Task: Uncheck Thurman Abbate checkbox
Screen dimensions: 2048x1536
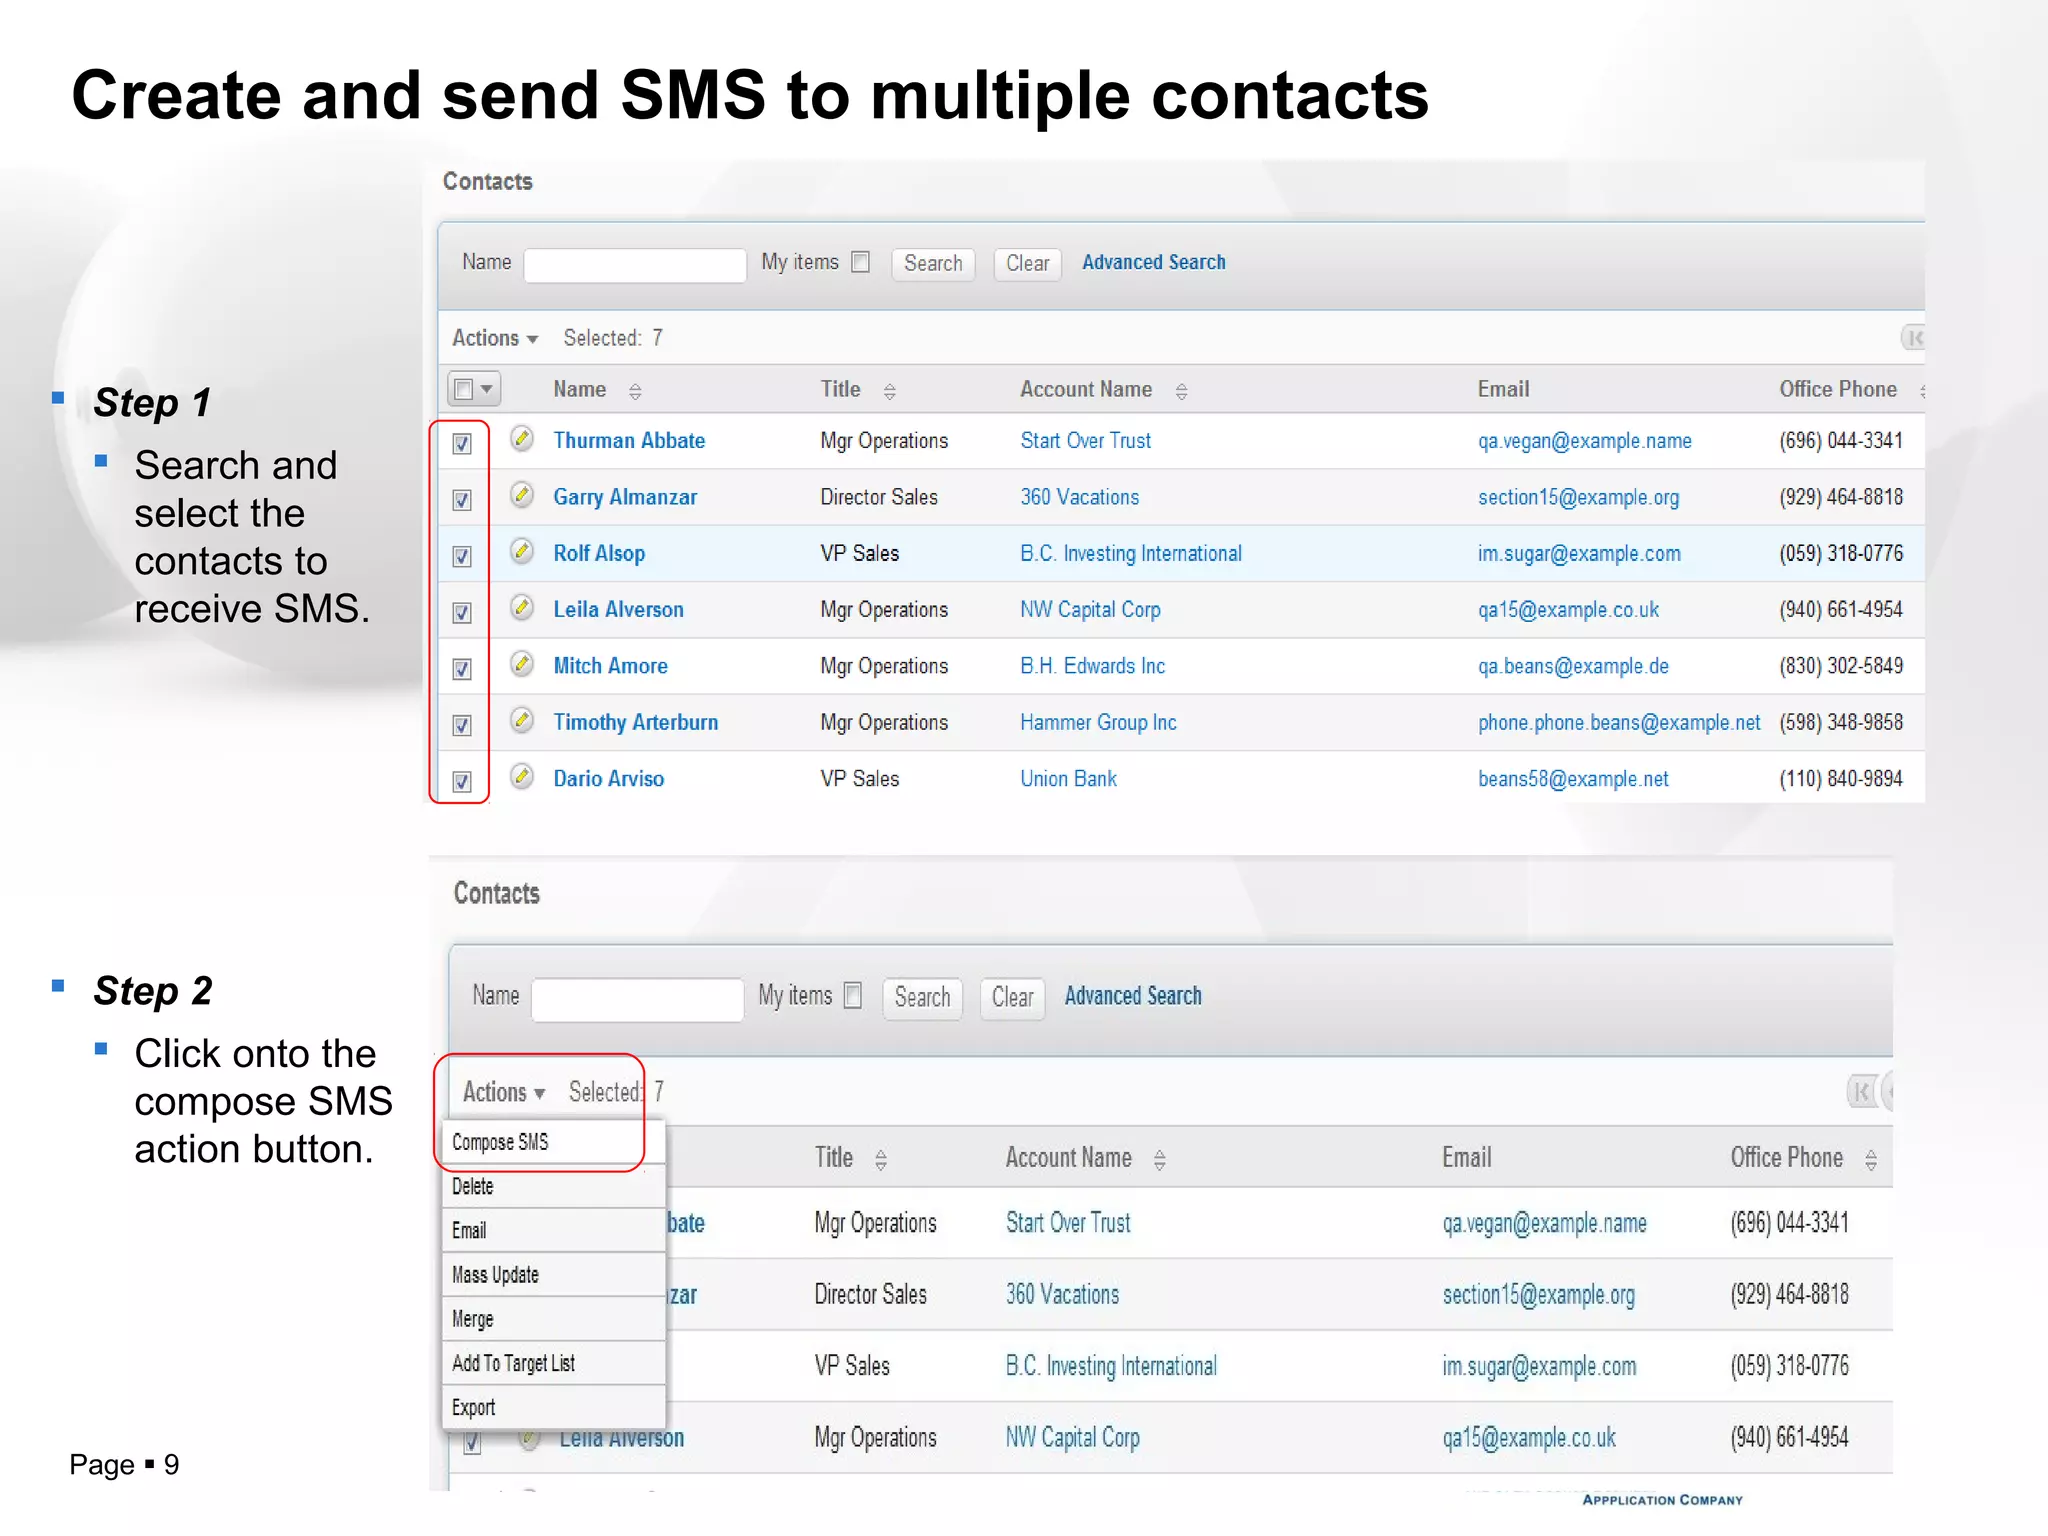Action: pyautogui.click(x=462, y=443)
